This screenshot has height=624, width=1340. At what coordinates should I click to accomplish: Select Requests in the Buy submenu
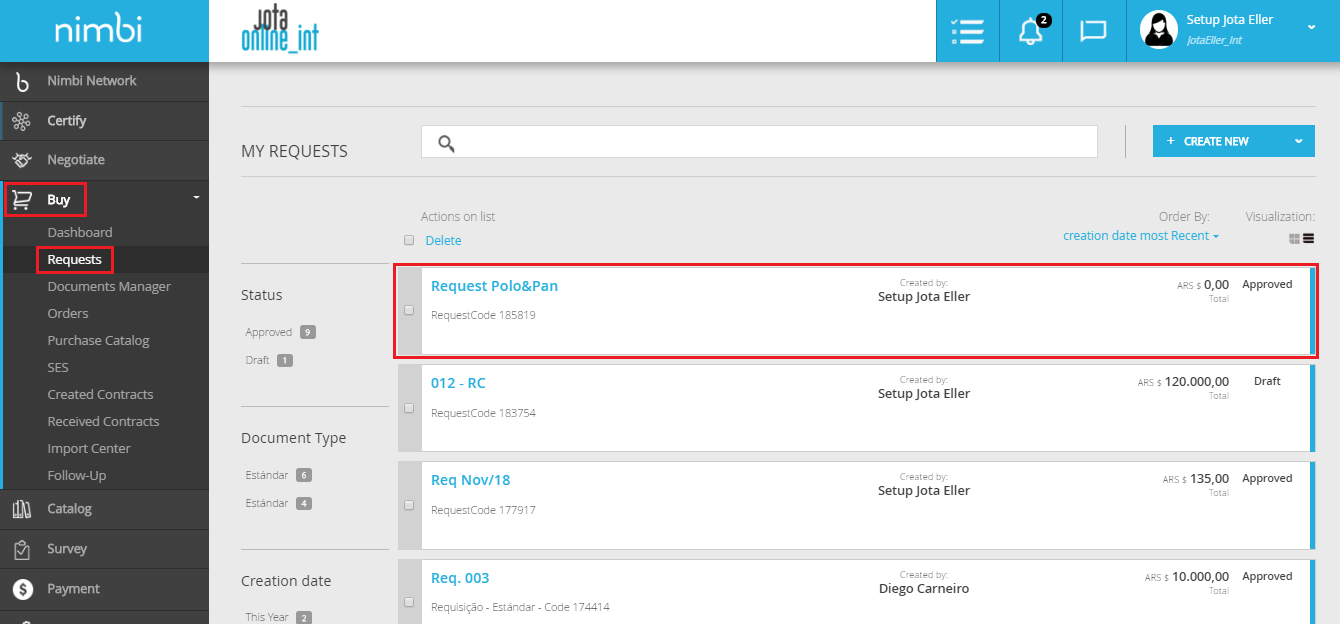tap(75, 259)
